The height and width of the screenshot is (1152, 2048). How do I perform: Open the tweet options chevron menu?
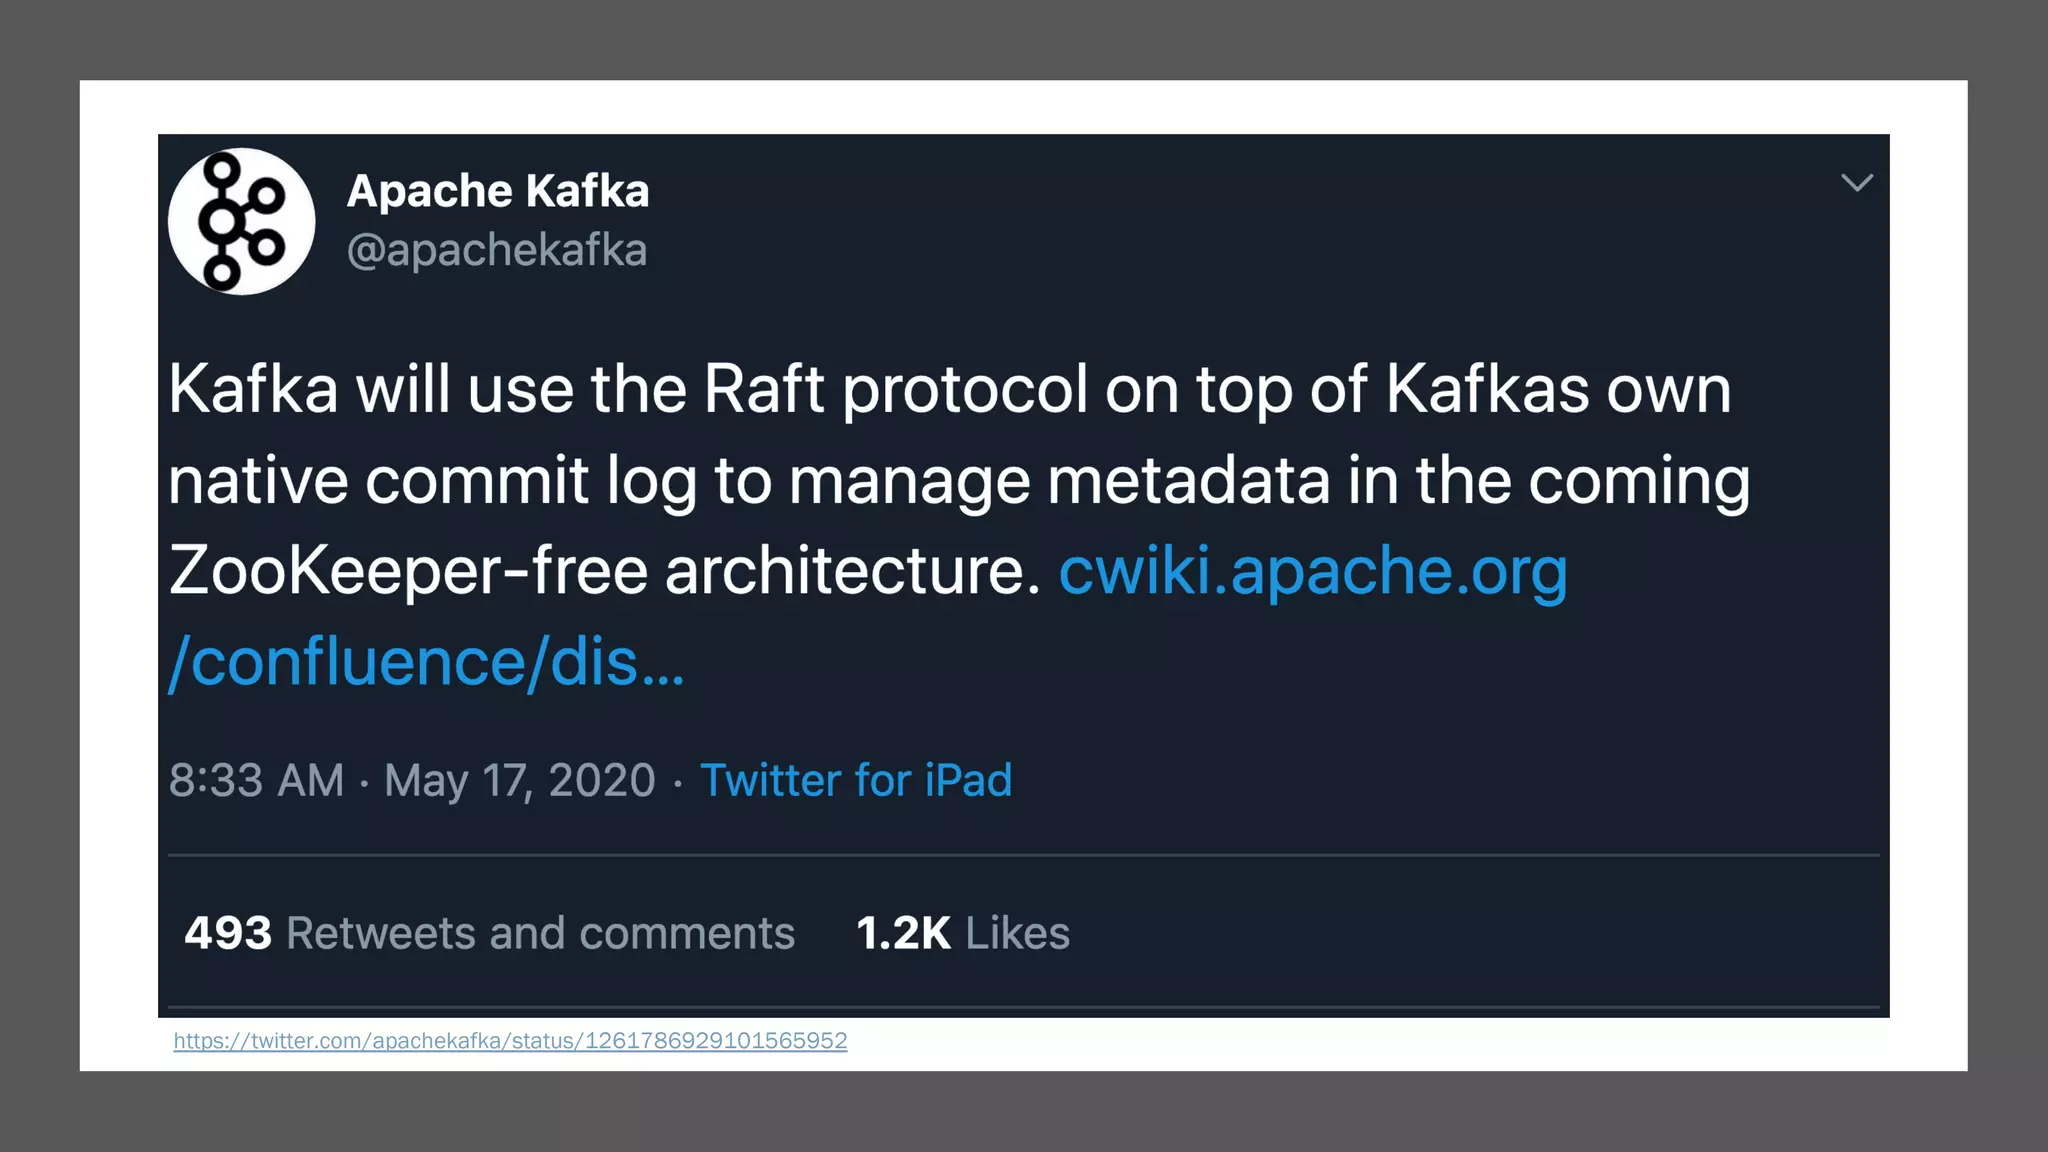1857,183
